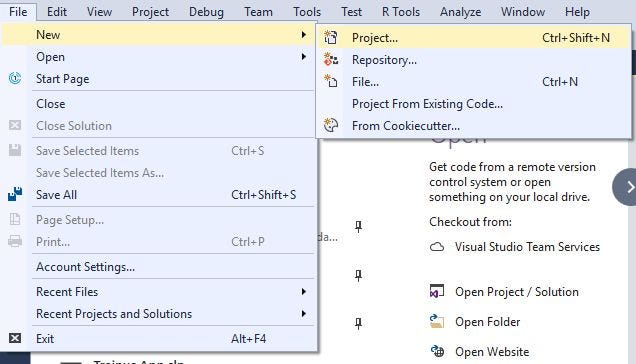Click the Repository icon in New submenu
Image resolution: width=636 pixels, height=364 pixels.
(x=331, y=60)
